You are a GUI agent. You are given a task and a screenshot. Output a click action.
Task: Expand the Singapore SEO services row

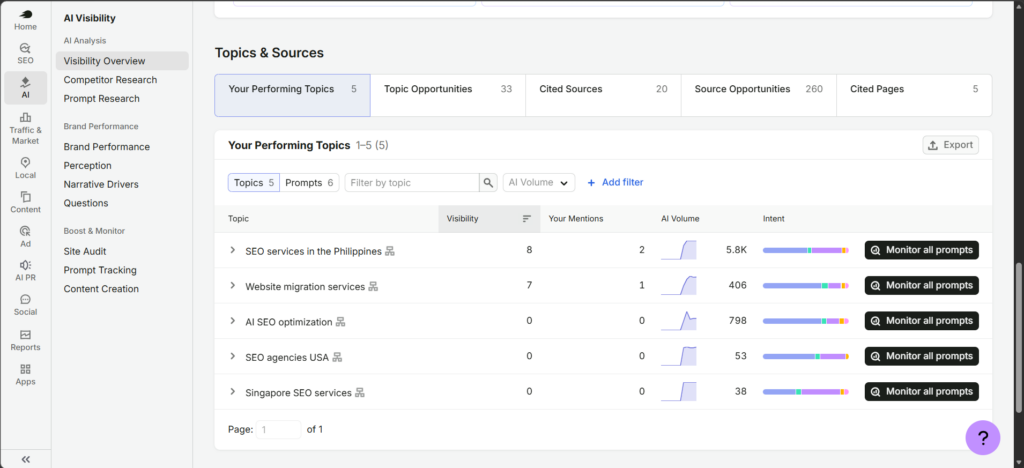coord(232,391)
